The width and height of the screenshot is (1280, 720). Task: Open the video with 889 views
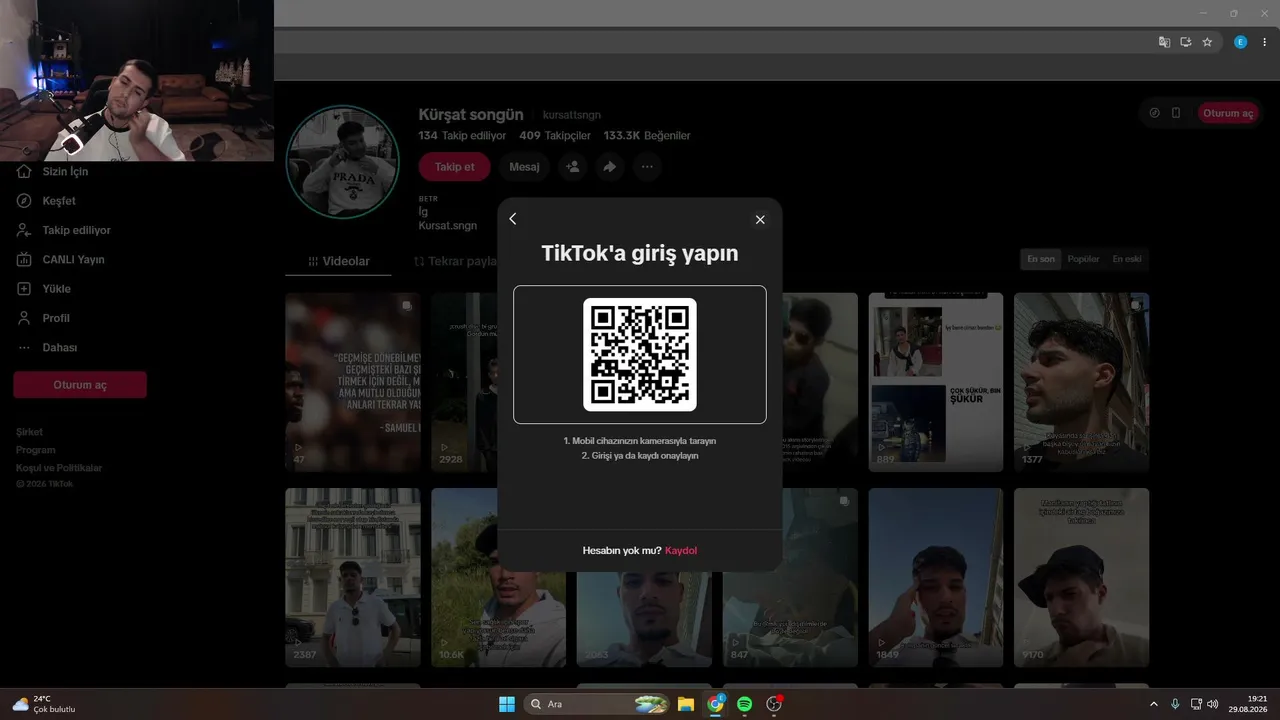(x=936, y=382)
